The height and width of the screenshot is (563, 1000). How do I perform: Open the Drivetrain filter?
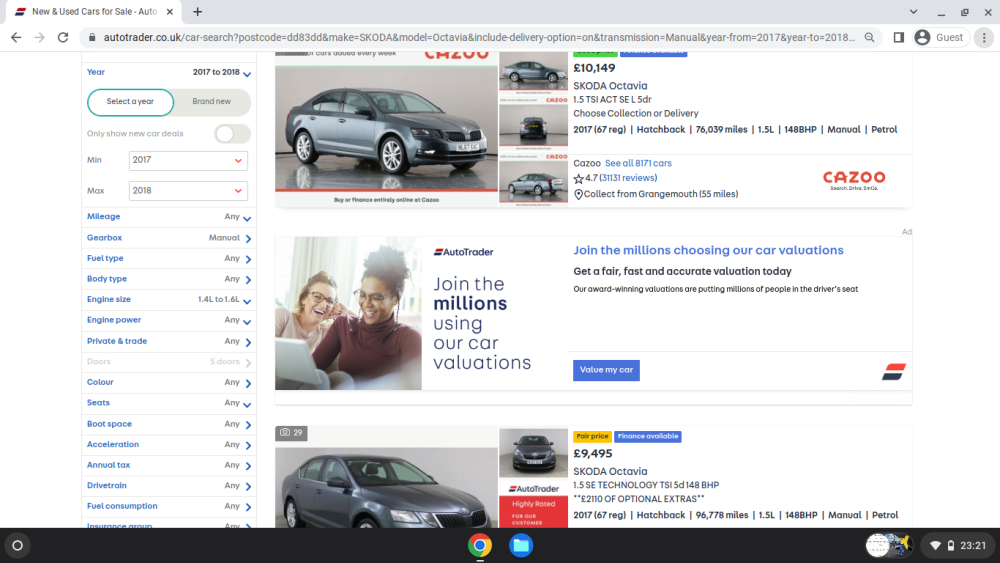pos(169,486)
